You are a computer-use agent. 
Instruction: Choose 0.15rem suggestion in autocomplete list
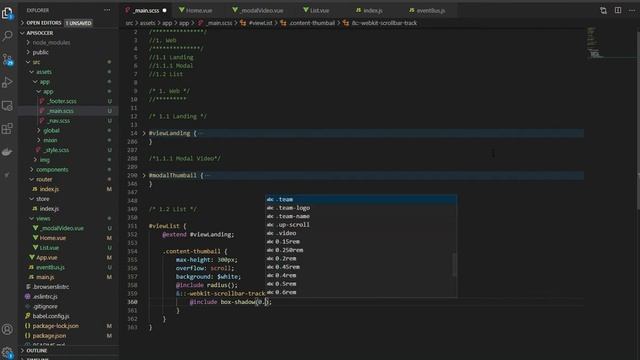point(361,242)
